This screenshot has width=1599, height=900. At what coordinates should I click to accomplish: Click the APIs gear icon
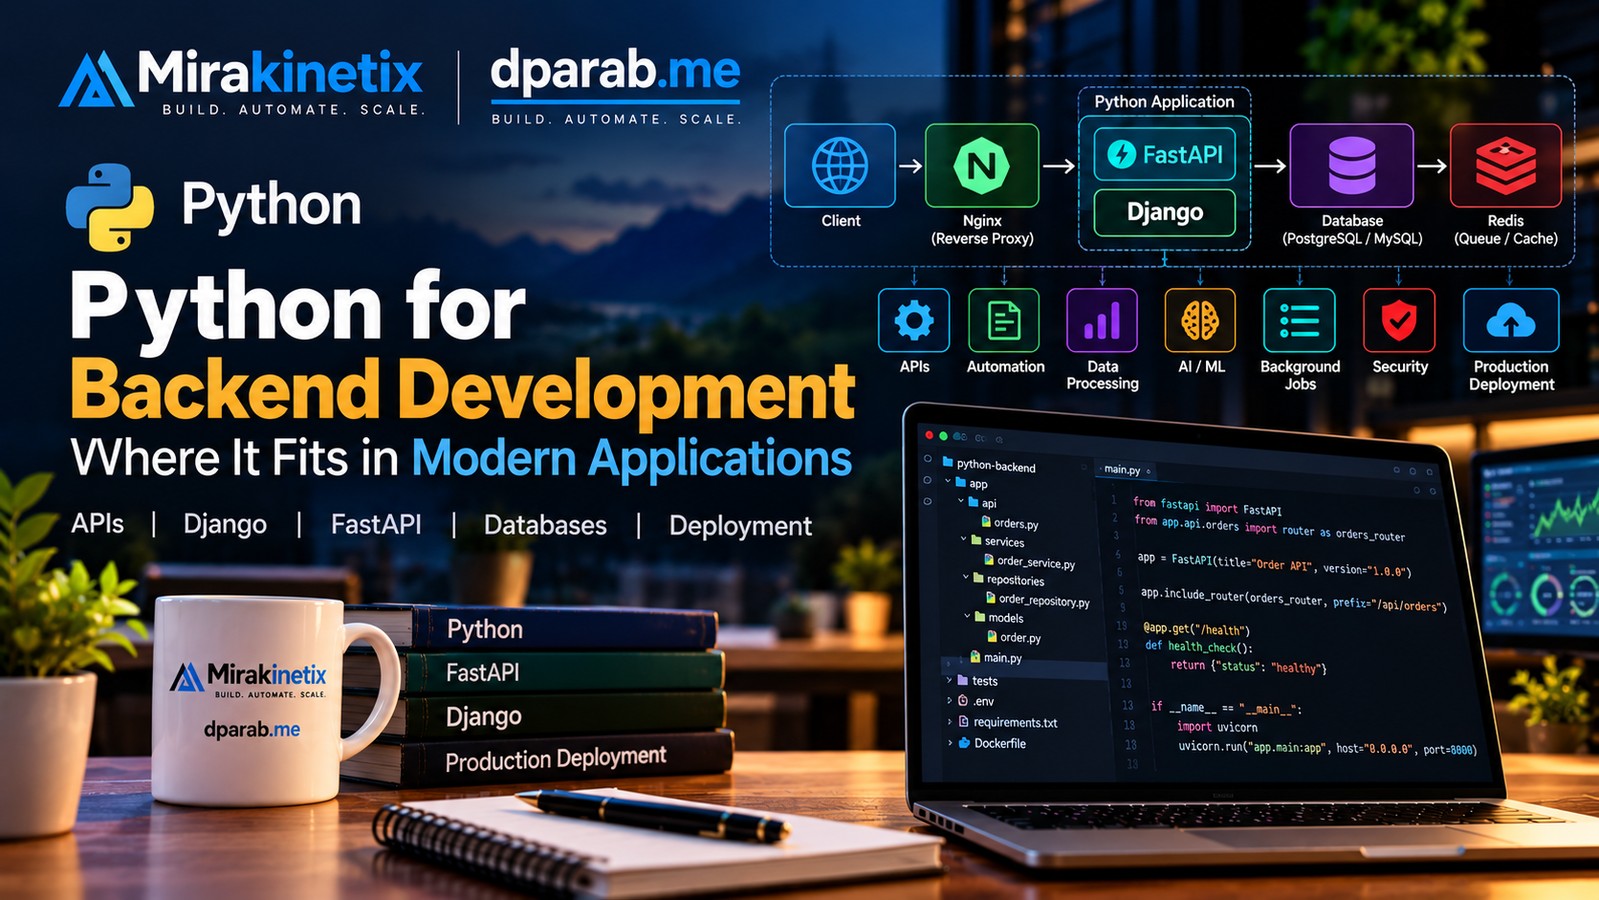click(x=914, y=320)
